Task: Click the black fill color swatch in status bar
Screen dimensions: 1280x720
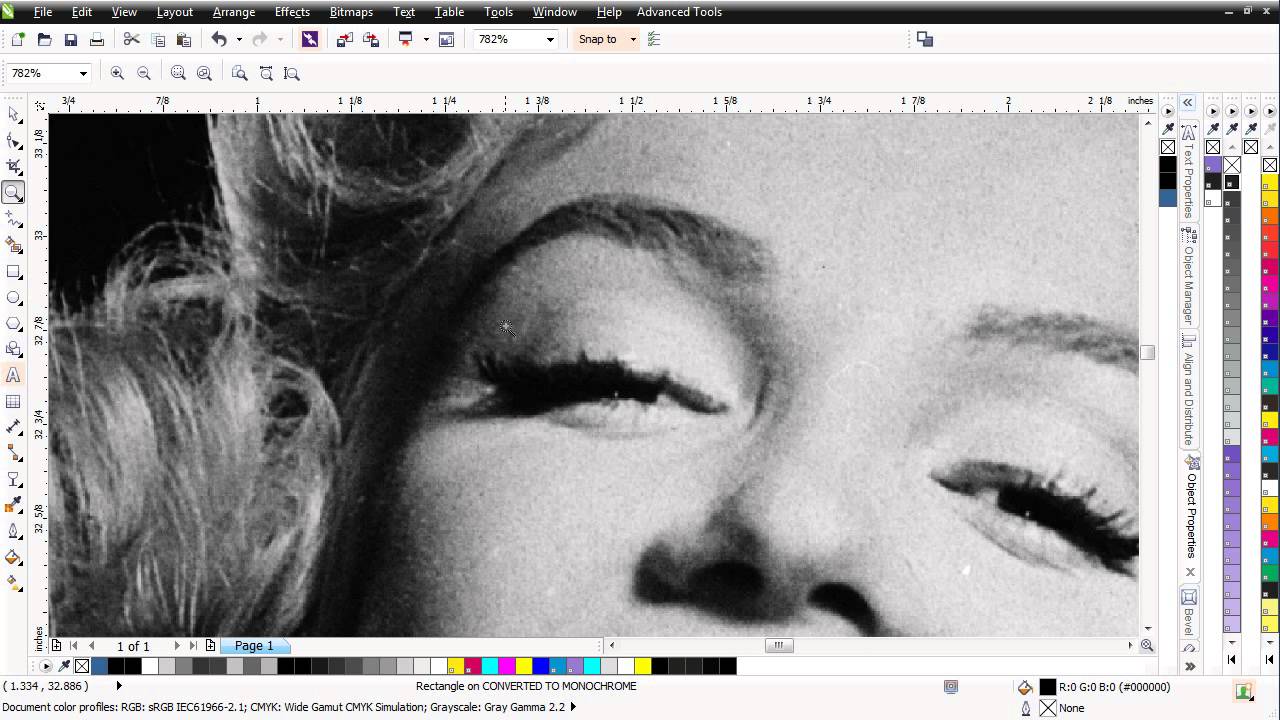Action: tap(1047, 687)
